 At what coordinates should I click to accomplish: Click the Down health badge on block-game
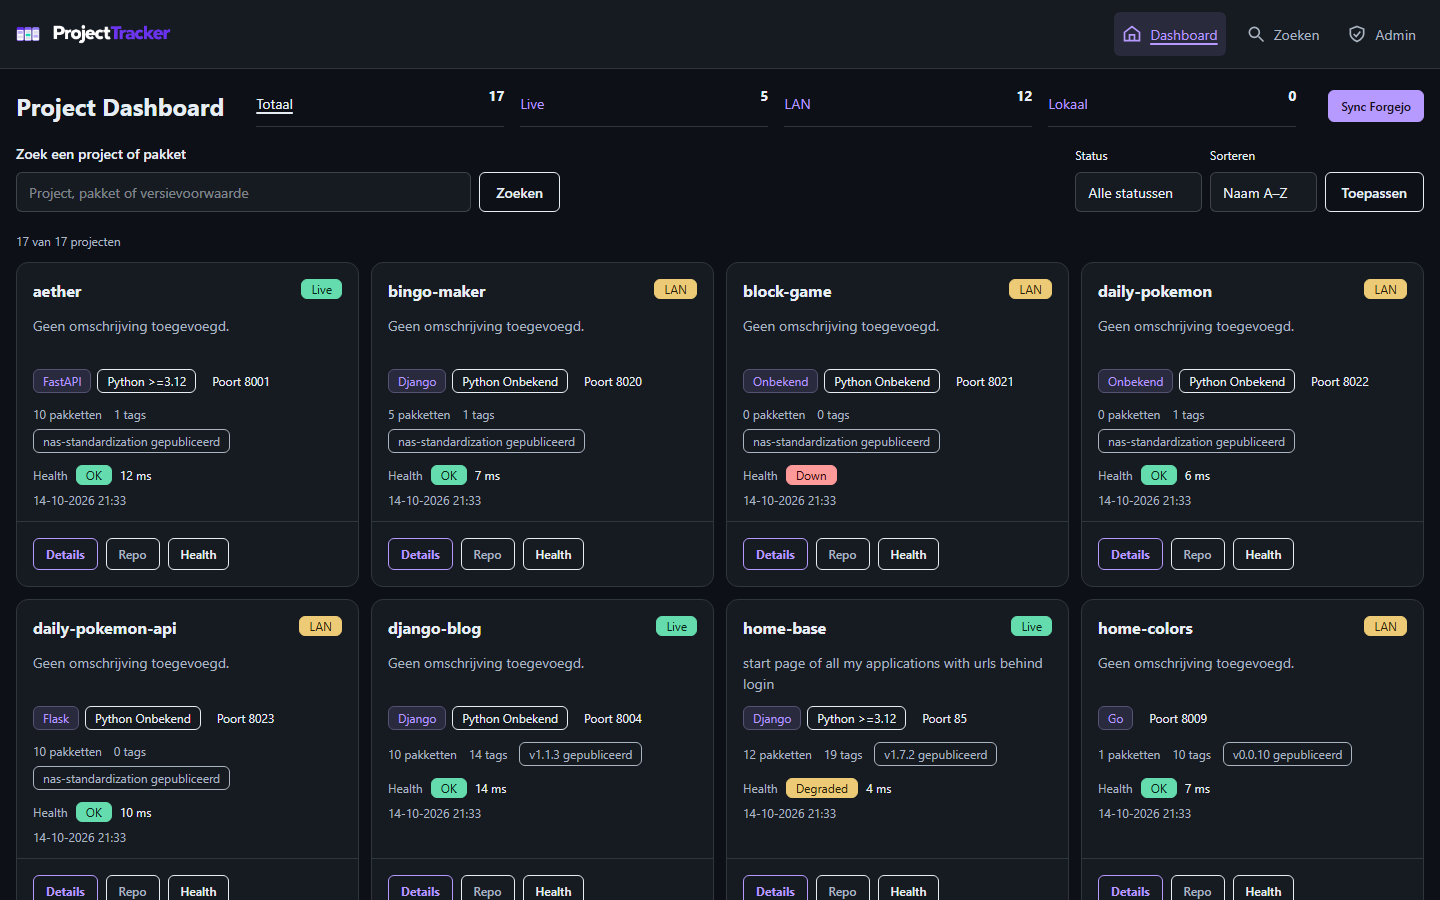coord(811,475)
